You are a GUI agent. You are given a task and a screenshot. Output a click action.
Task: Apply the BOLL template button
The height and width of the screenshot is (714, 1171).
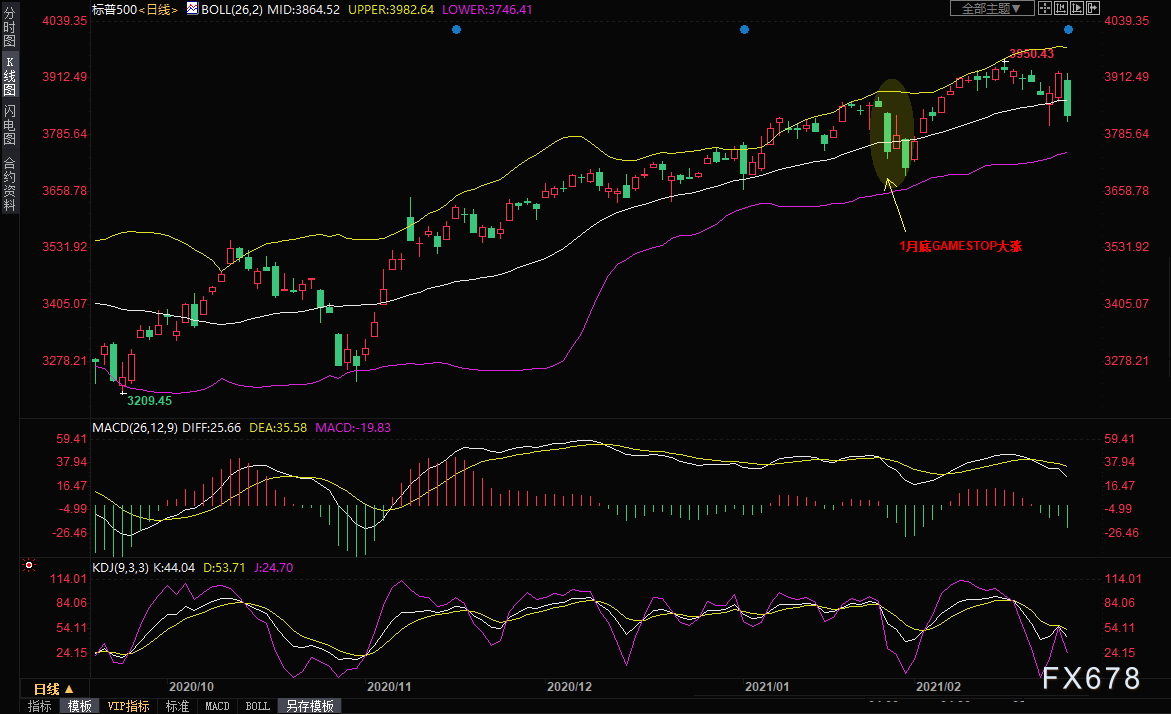point(258,706)
